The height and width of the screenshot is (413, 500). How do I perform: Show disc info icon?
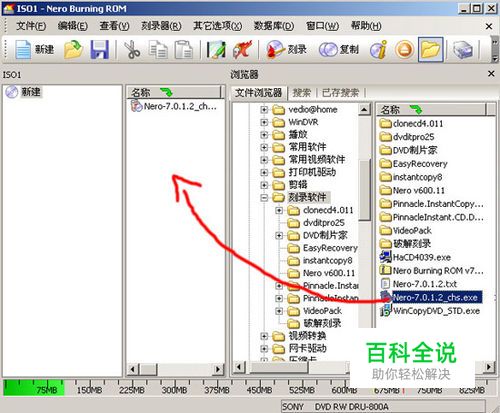click(378, 50)
